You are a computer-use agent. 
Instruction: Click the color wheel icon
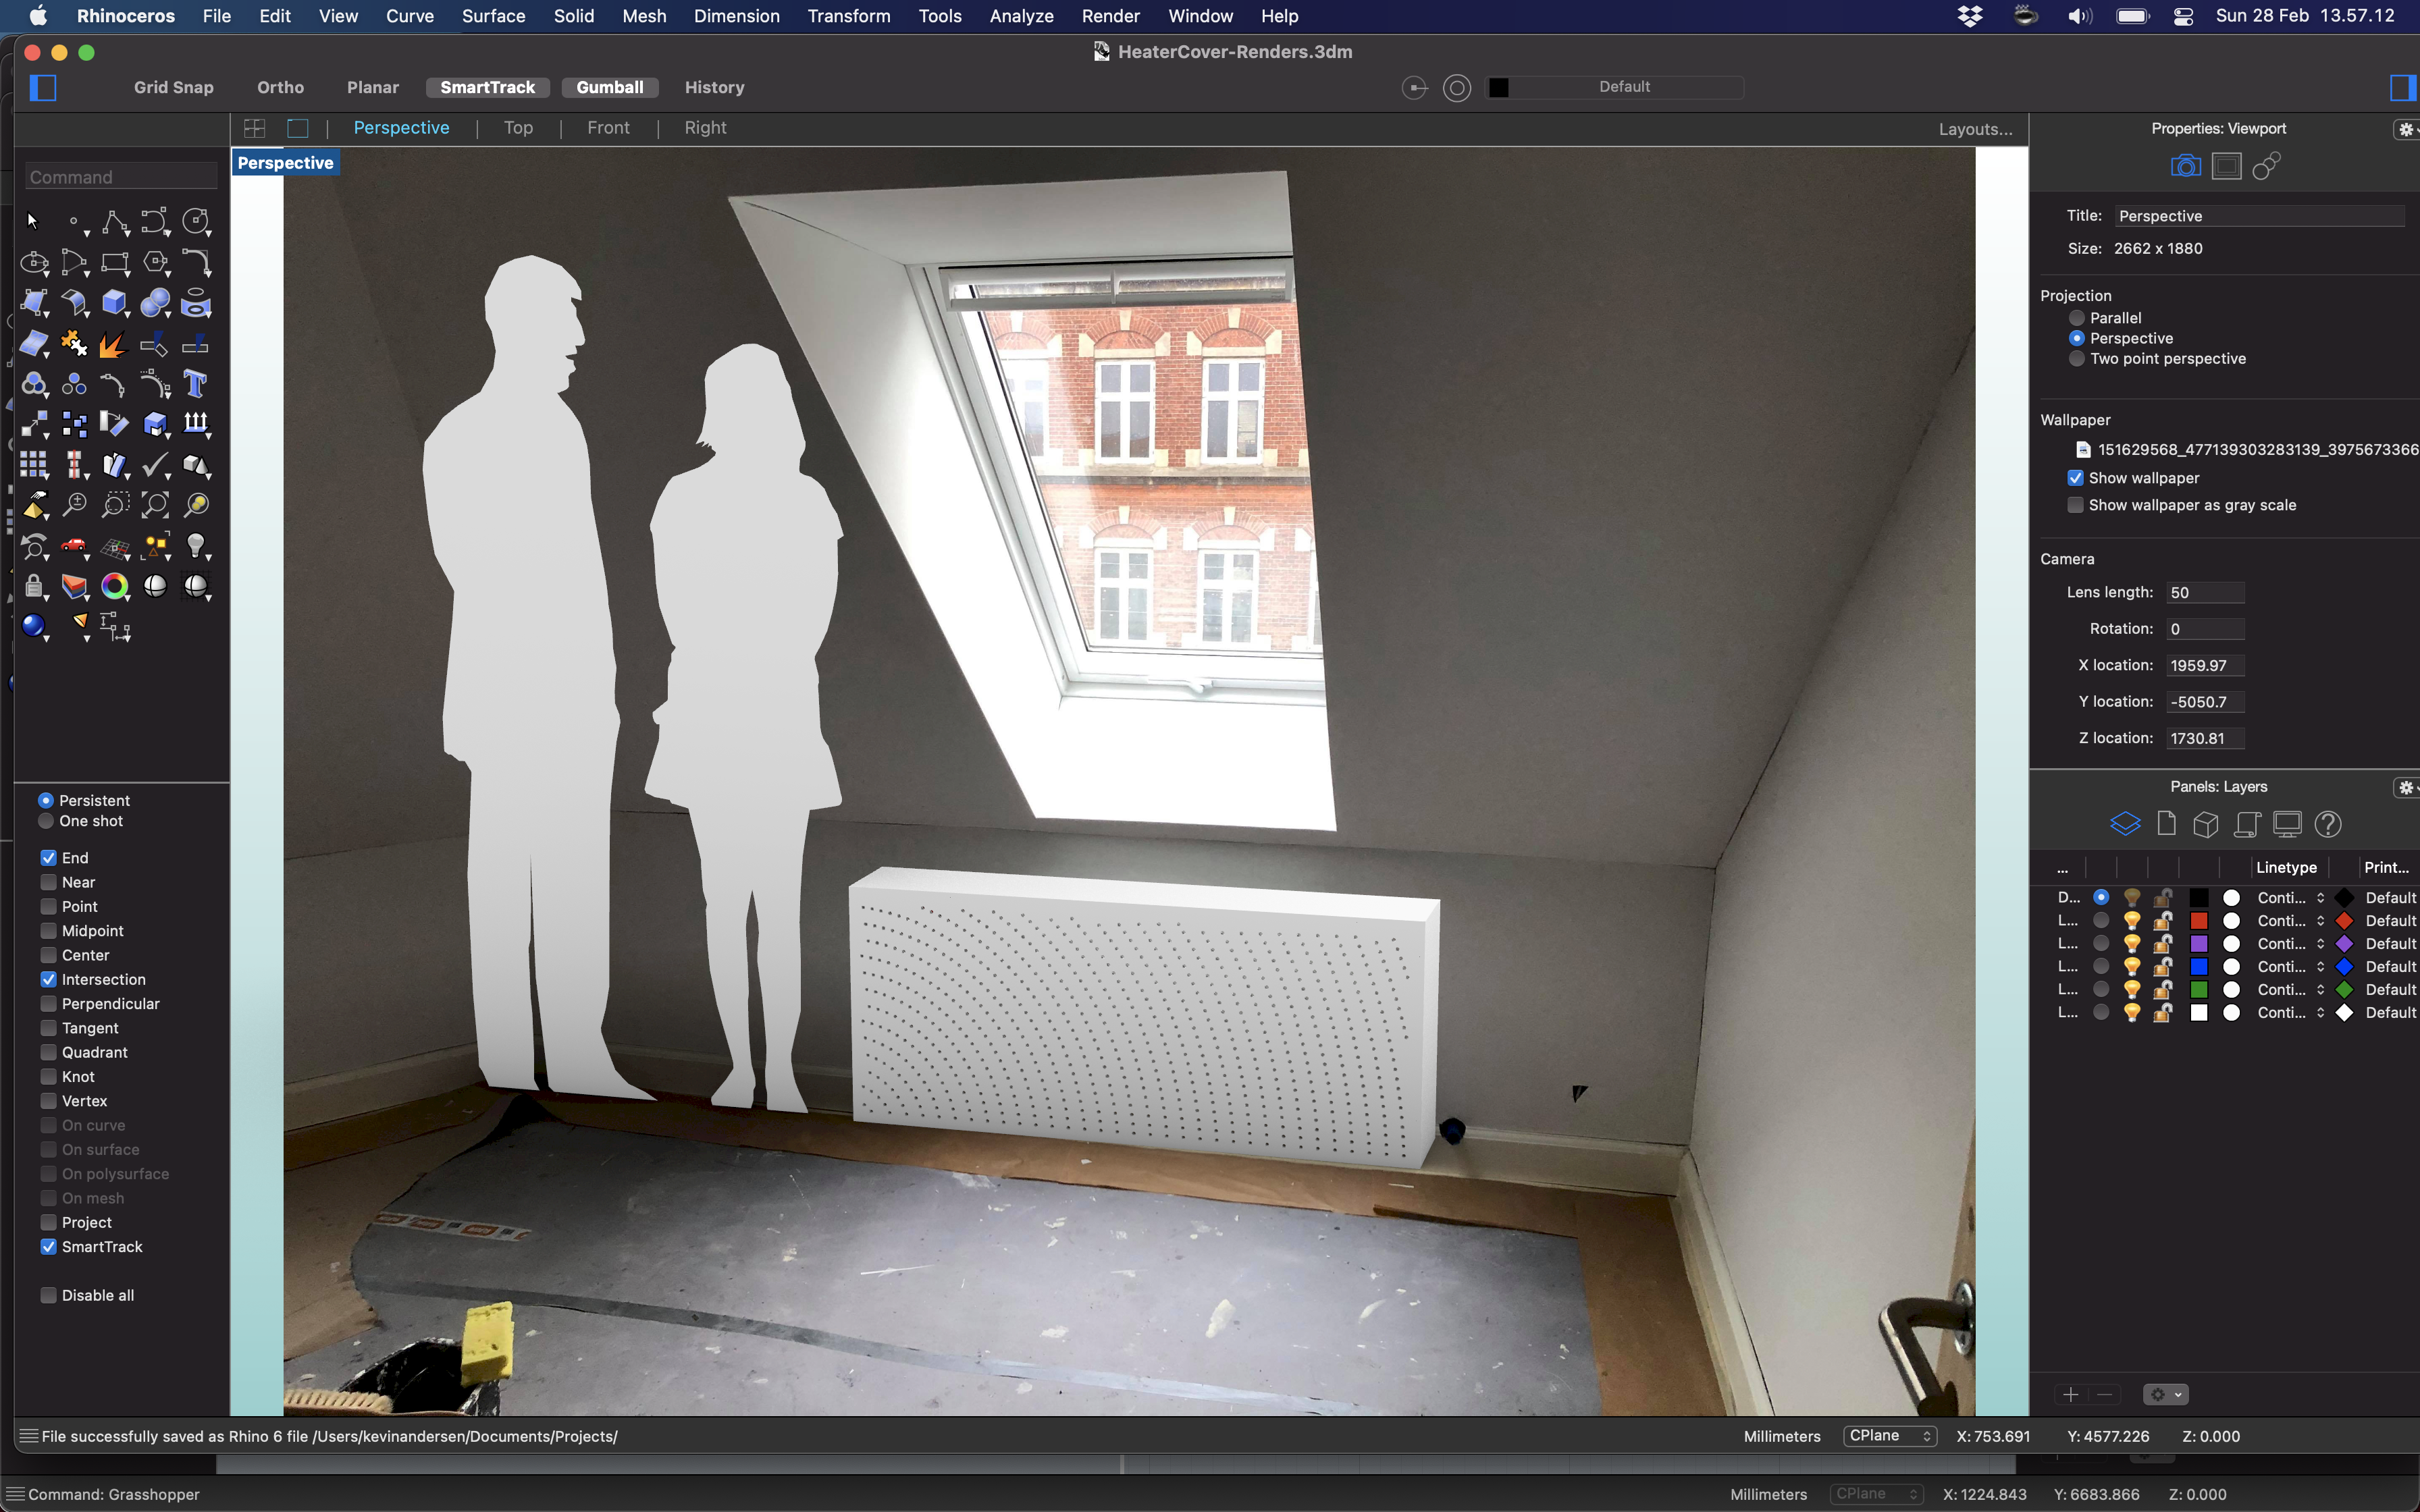tap(115, 586)
